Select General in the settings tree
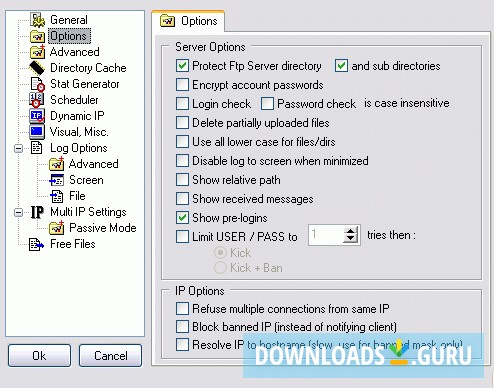This screenshot has height=388, width=494. pyautogui.click(x=69, y=20)
